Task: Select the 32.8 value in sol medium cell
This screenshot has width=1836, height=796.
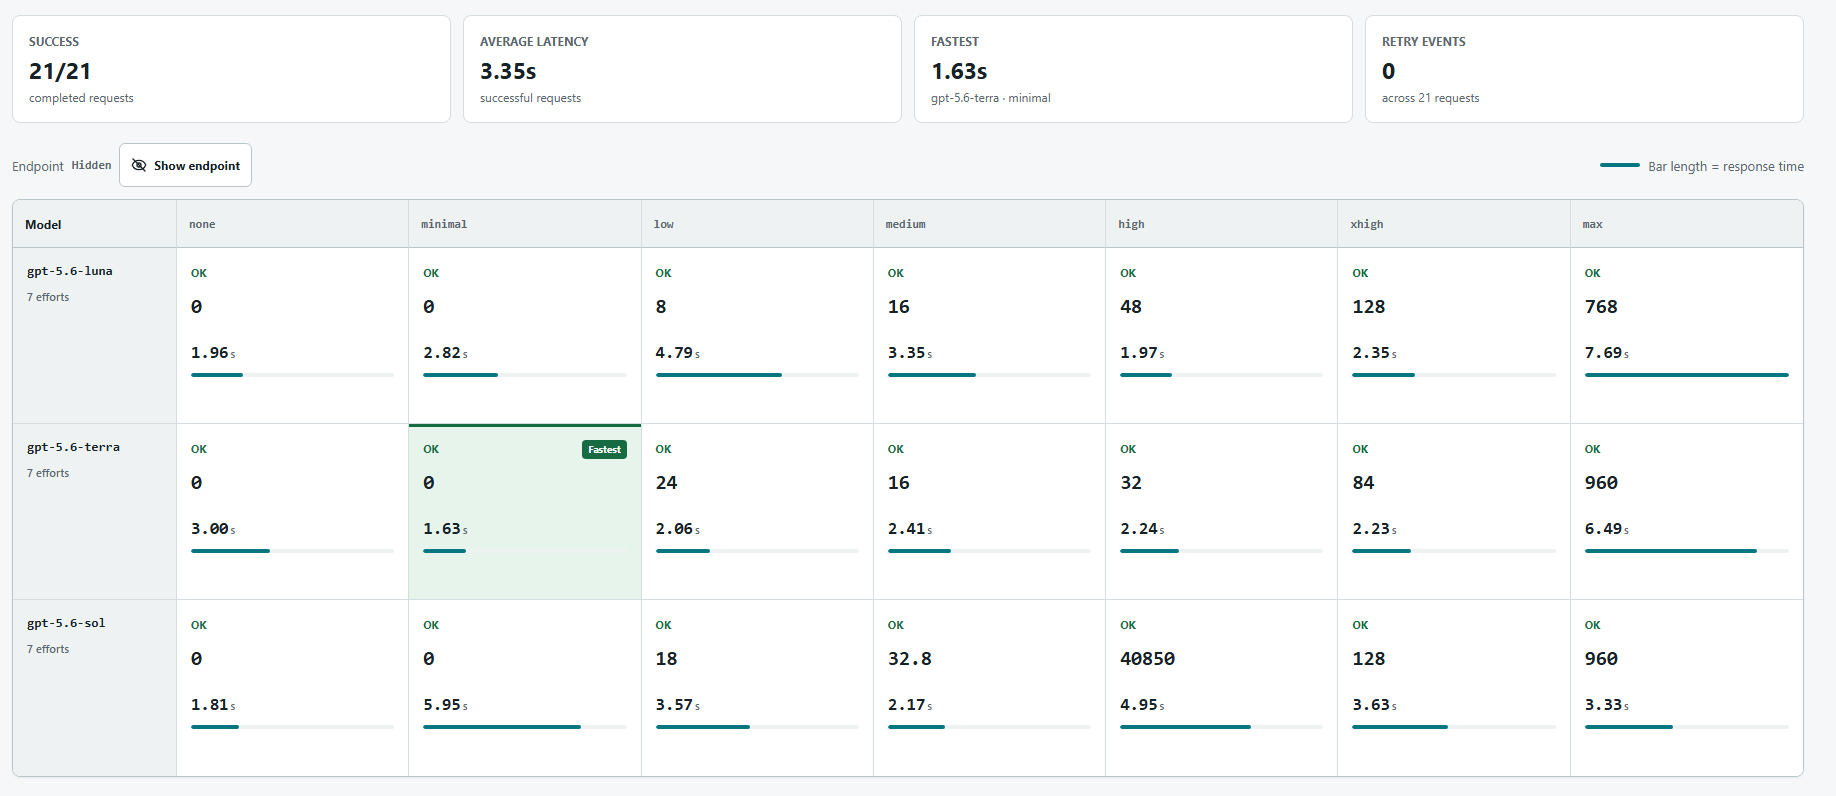Action: pos(910,659)
